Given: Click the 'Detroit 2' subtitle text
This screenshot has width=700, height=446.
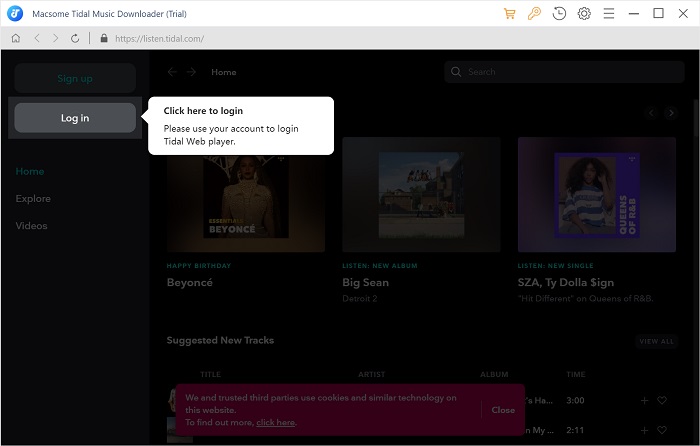Looking at the screenshot, I should pyautogui.click(x=360, y=299).
